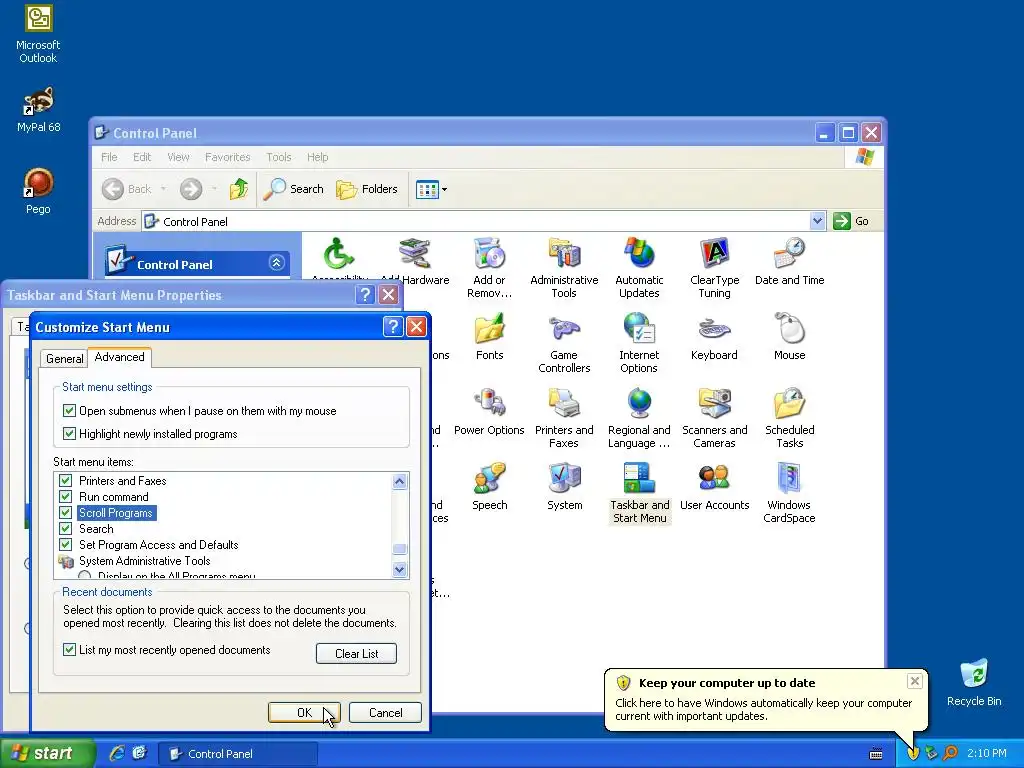Open the Accessibility Options icon

point(339,258)
